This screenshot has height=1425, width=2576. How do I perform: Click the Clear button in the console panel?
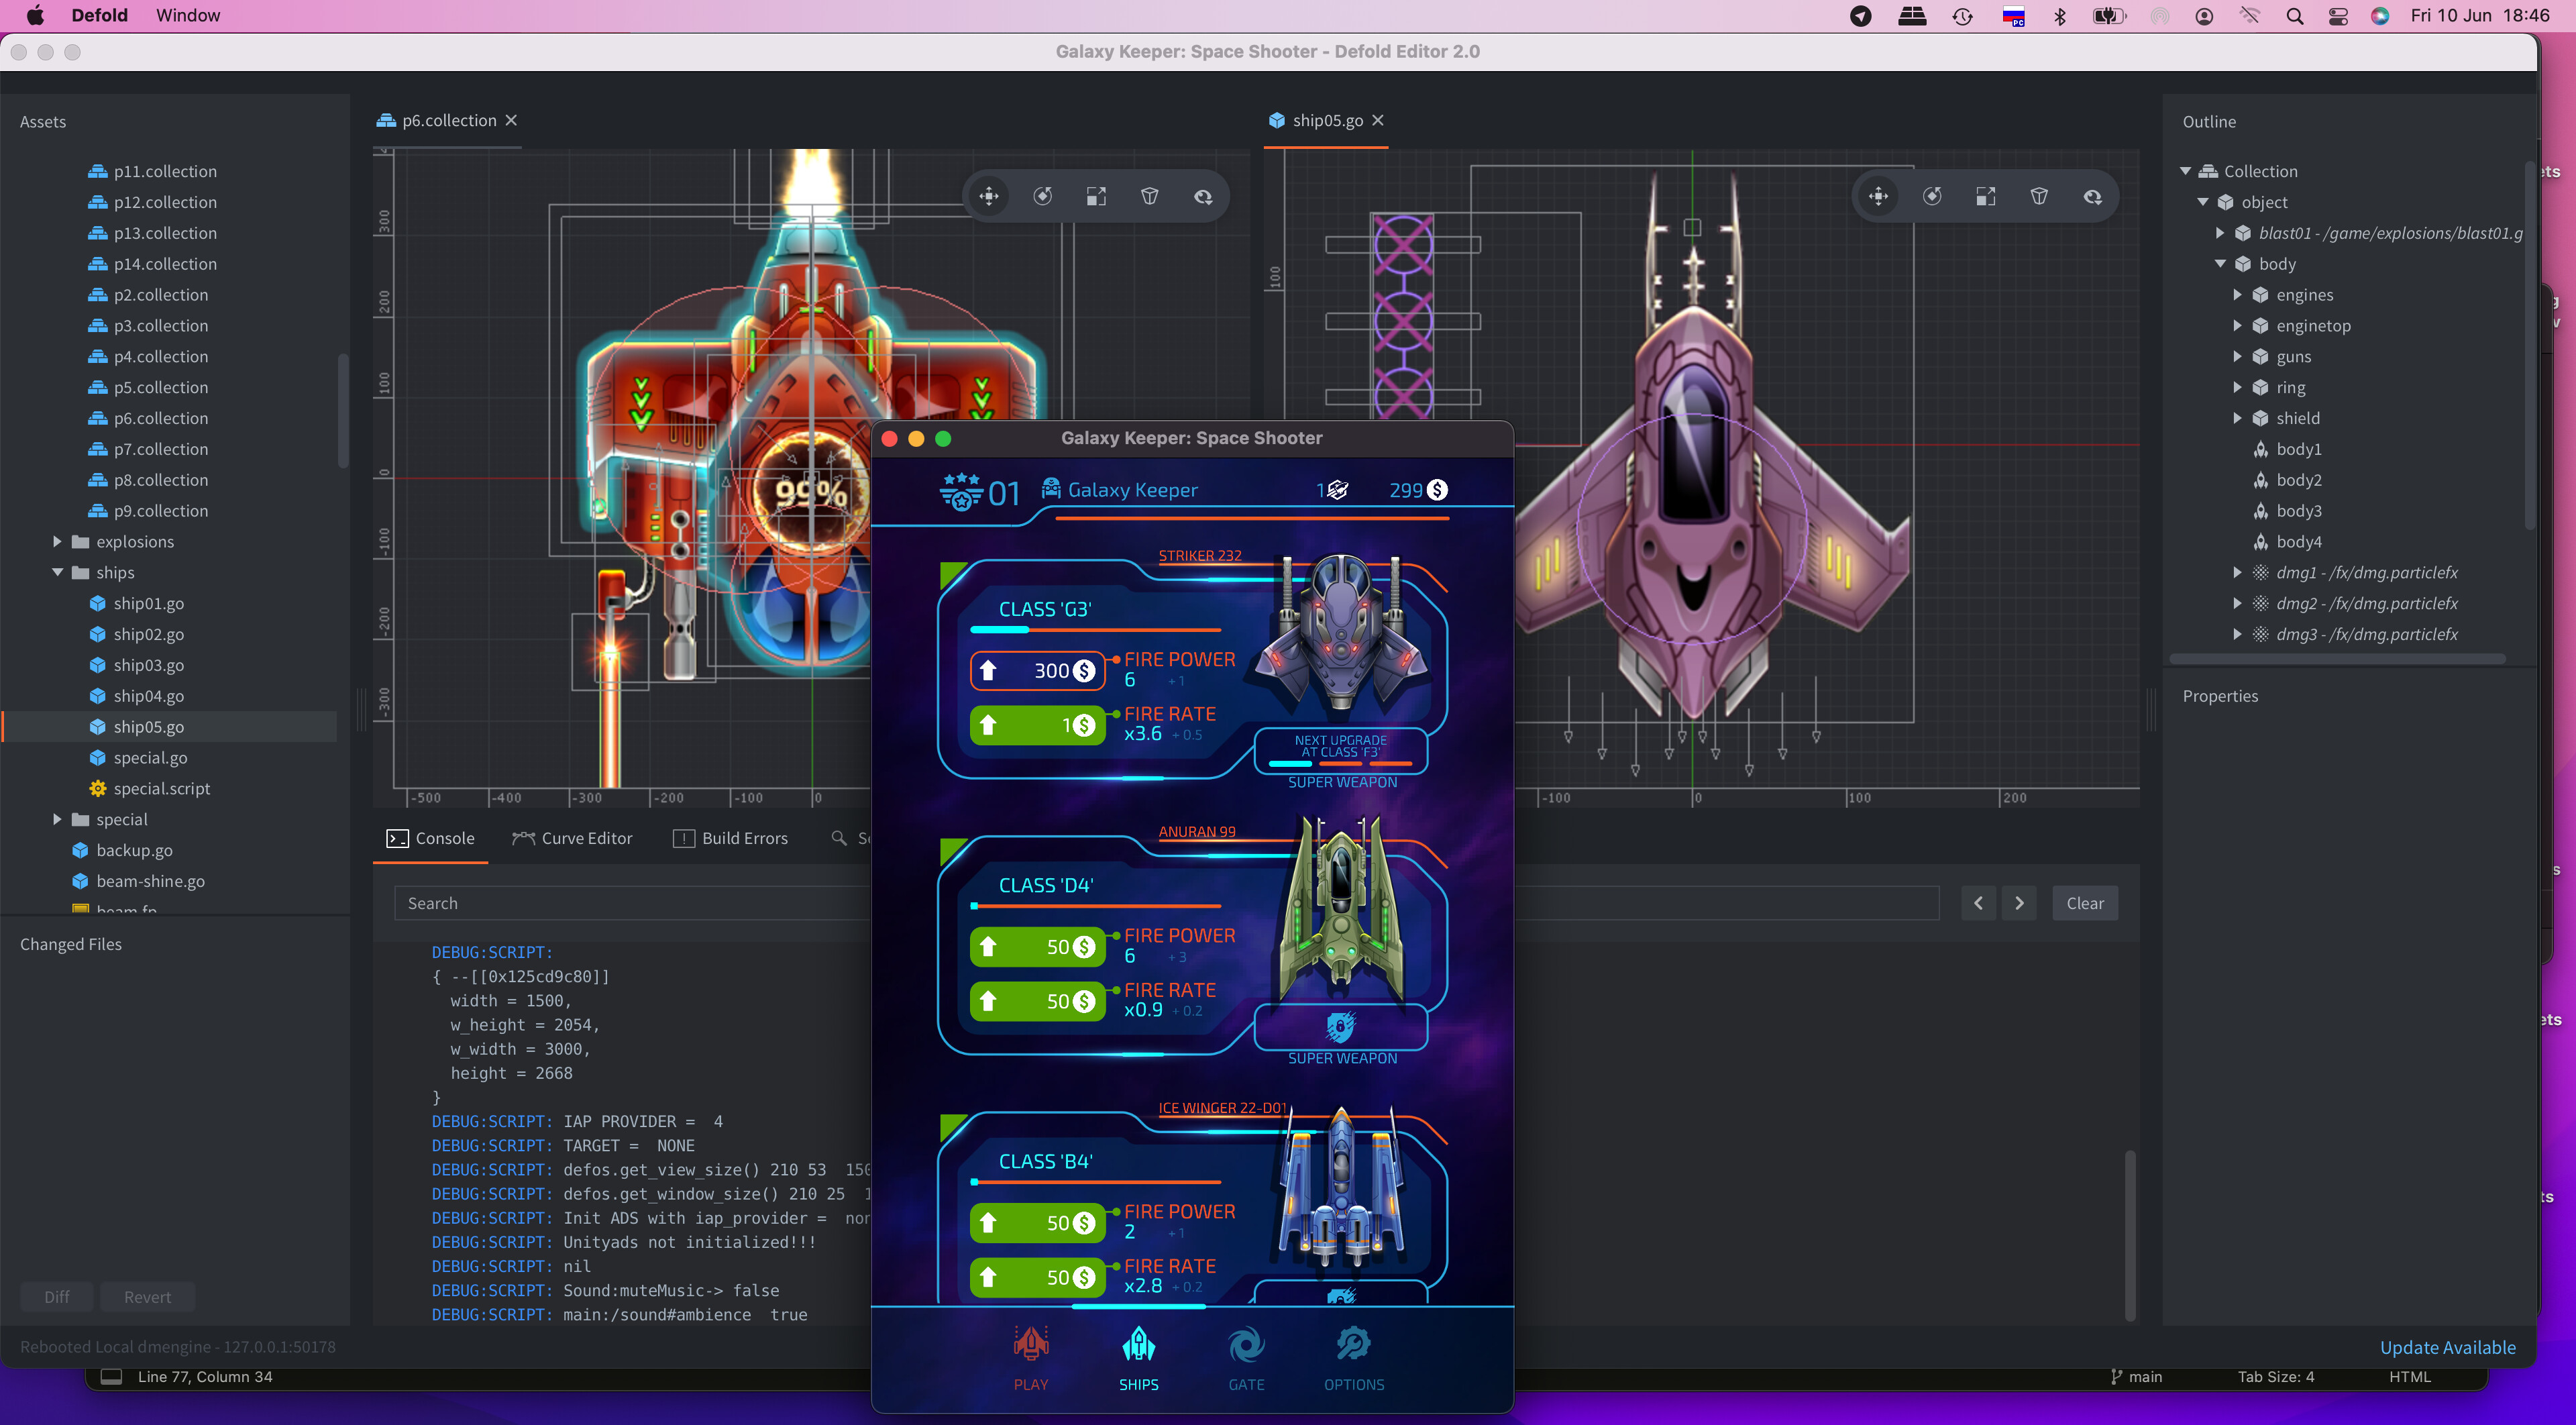pos(2085,903)
